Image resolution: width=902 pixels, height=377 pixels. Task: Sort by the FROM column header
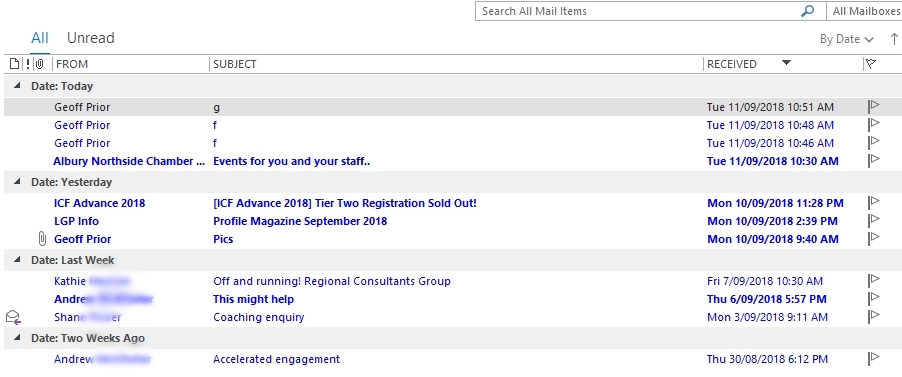[x=72, y=64]
